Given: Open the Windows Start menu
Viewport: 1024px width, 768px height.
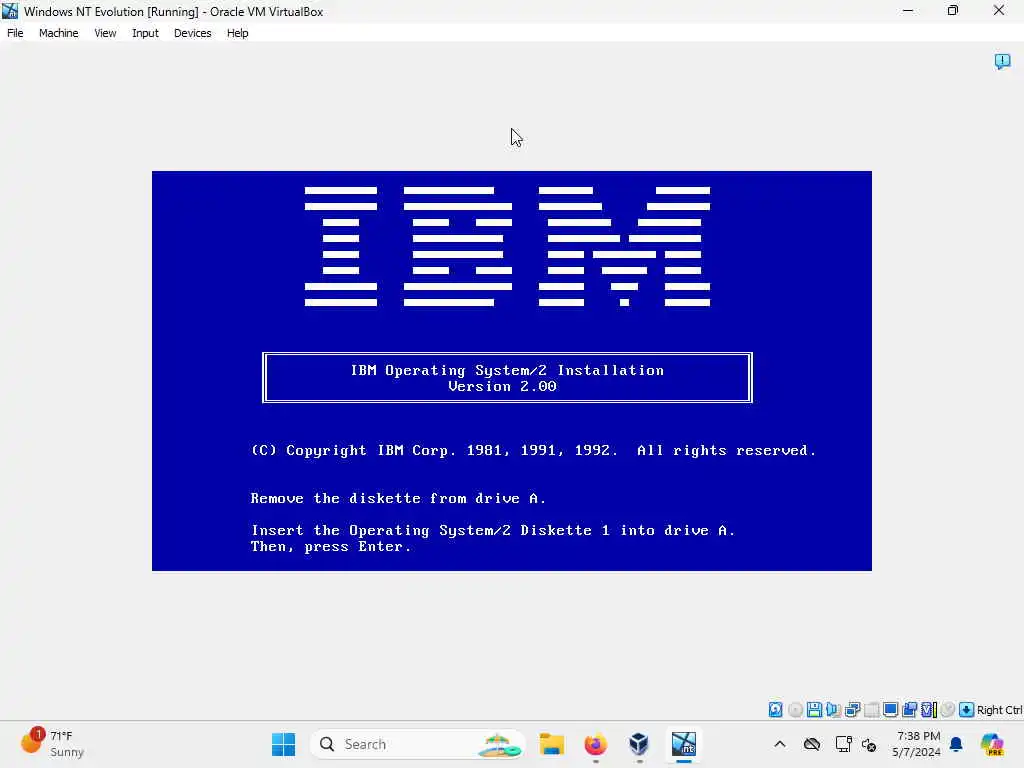Looking at the screenshot, I should [283, 744].
